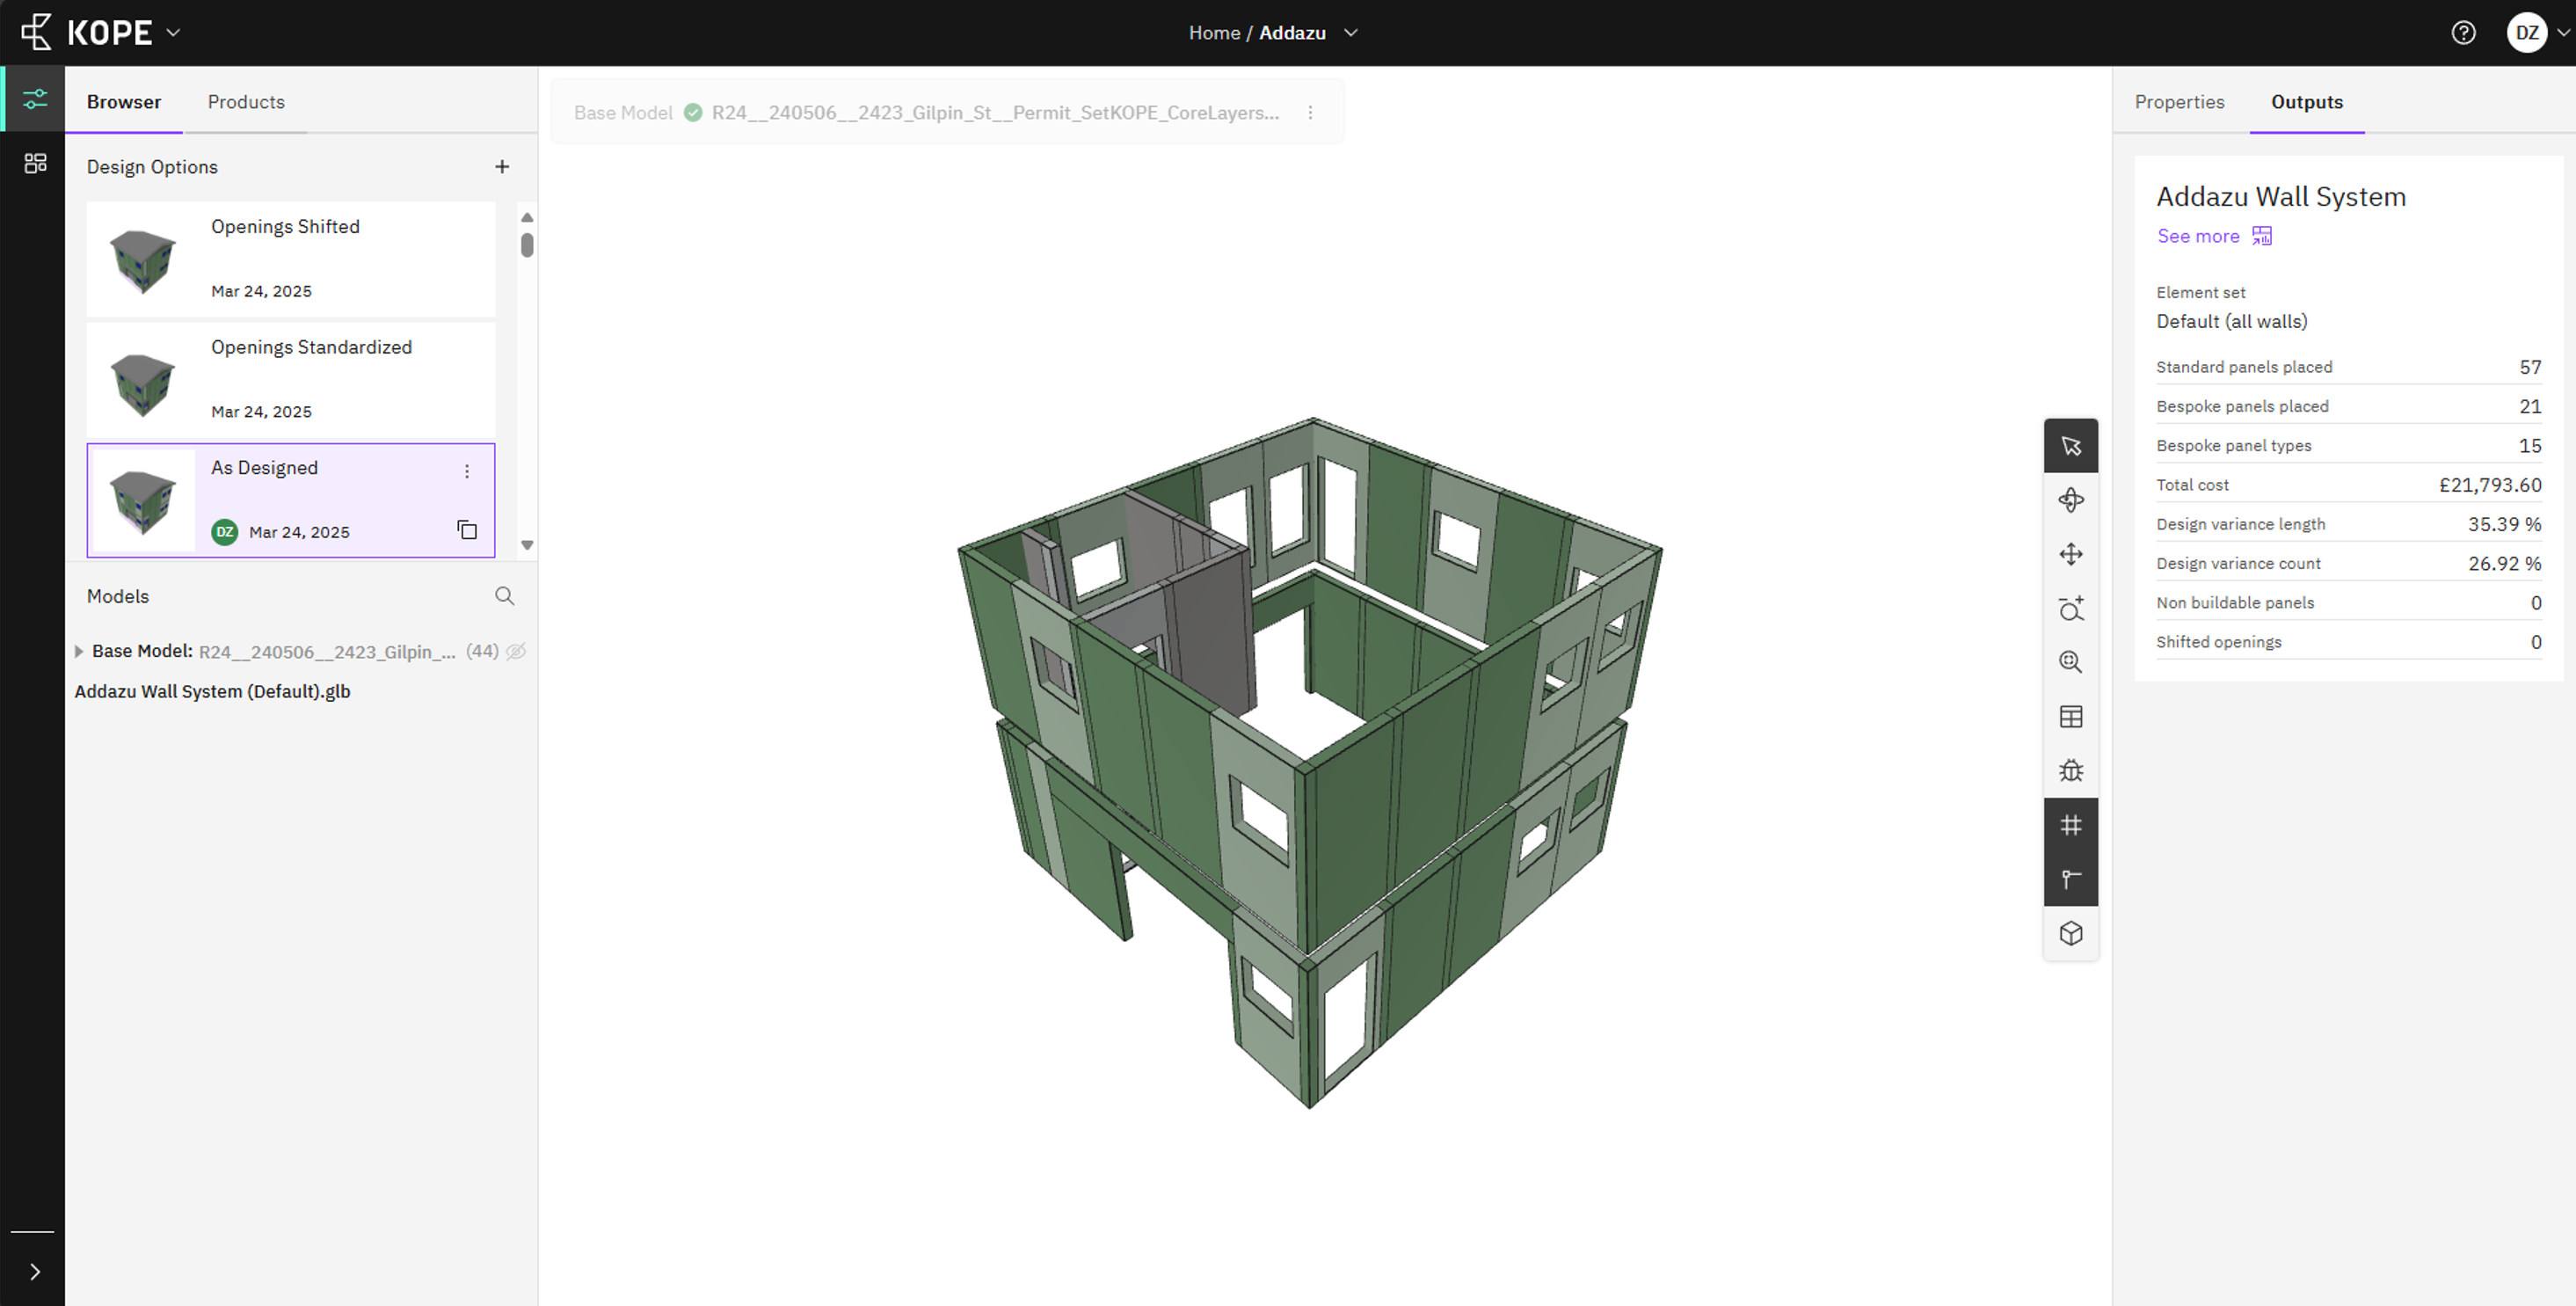Click Bespoke panels placed row
The image size is (2576, 1306).
pos(2348,406)
